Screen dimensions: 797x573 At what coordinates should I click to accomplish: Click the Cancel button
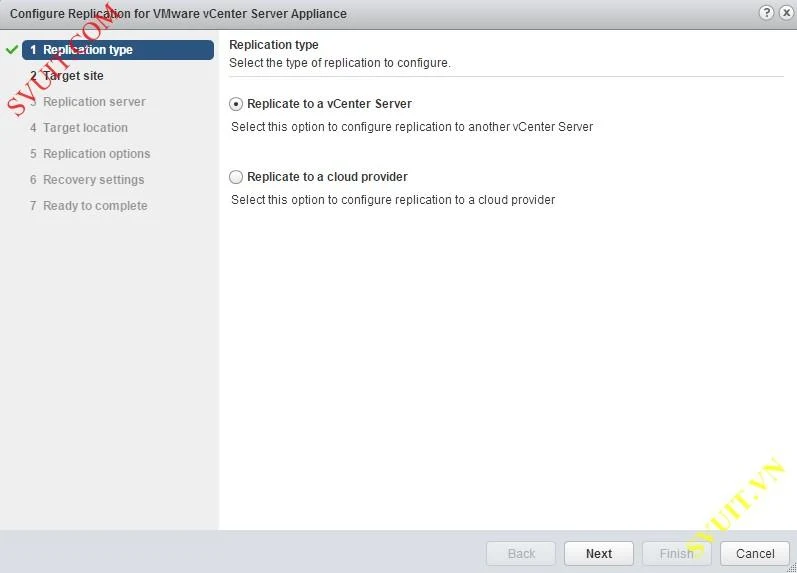755,553
